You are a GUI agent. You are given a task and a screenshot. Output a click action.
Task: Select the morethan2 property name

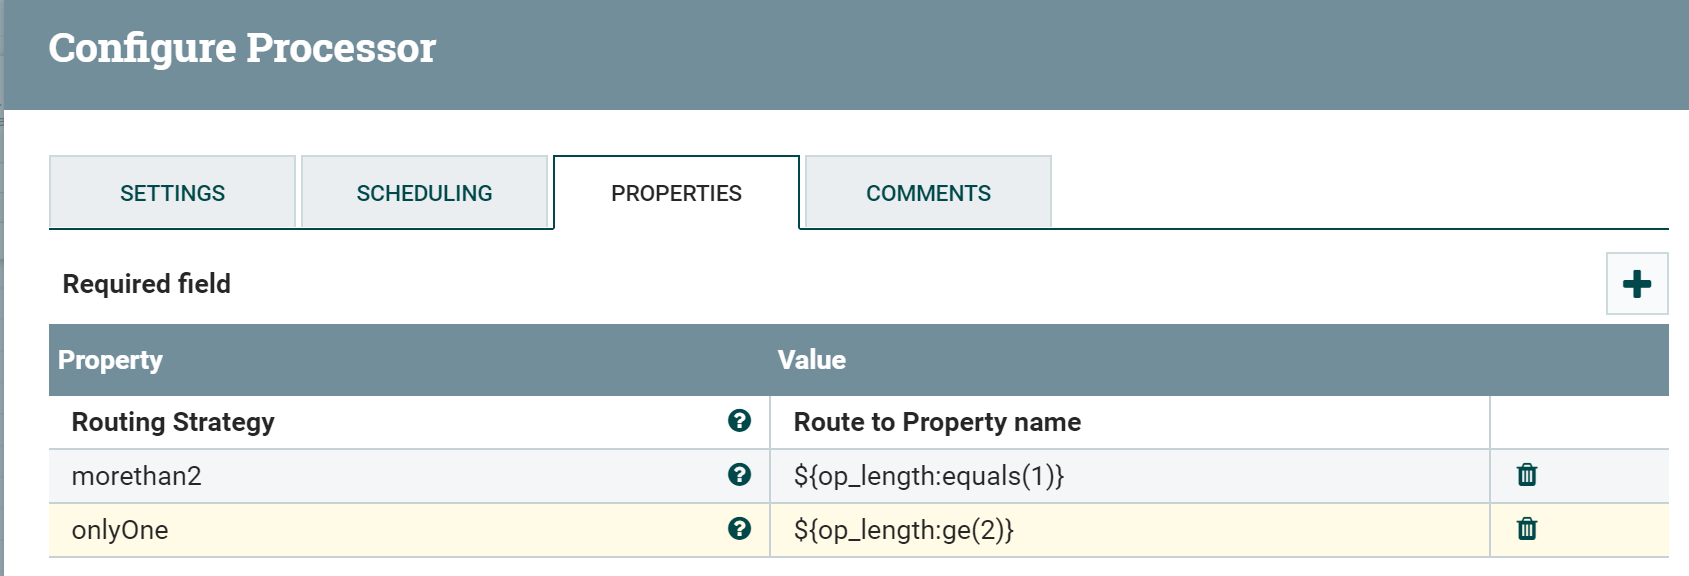[x=136, y=476]
